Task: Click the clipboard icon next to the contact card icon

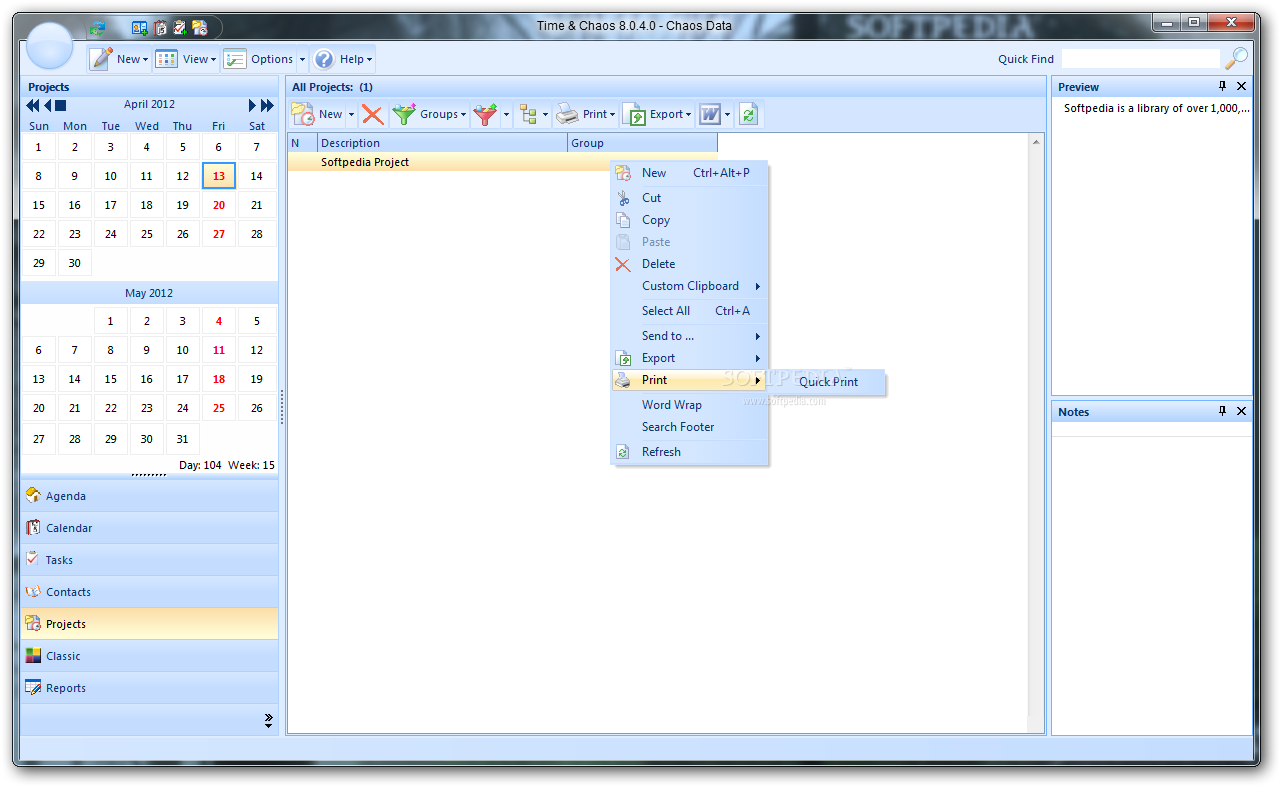Action: tap(160, 28)
